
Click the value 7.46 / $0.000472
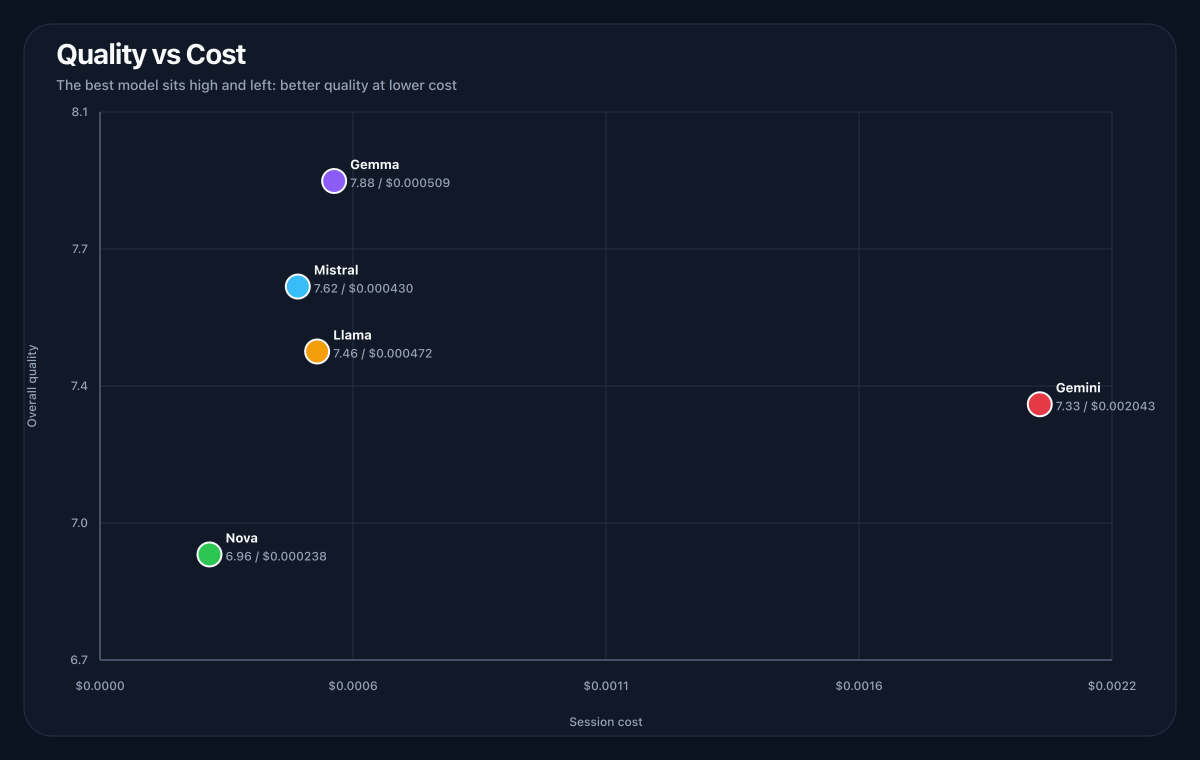(x=383, y=353)
